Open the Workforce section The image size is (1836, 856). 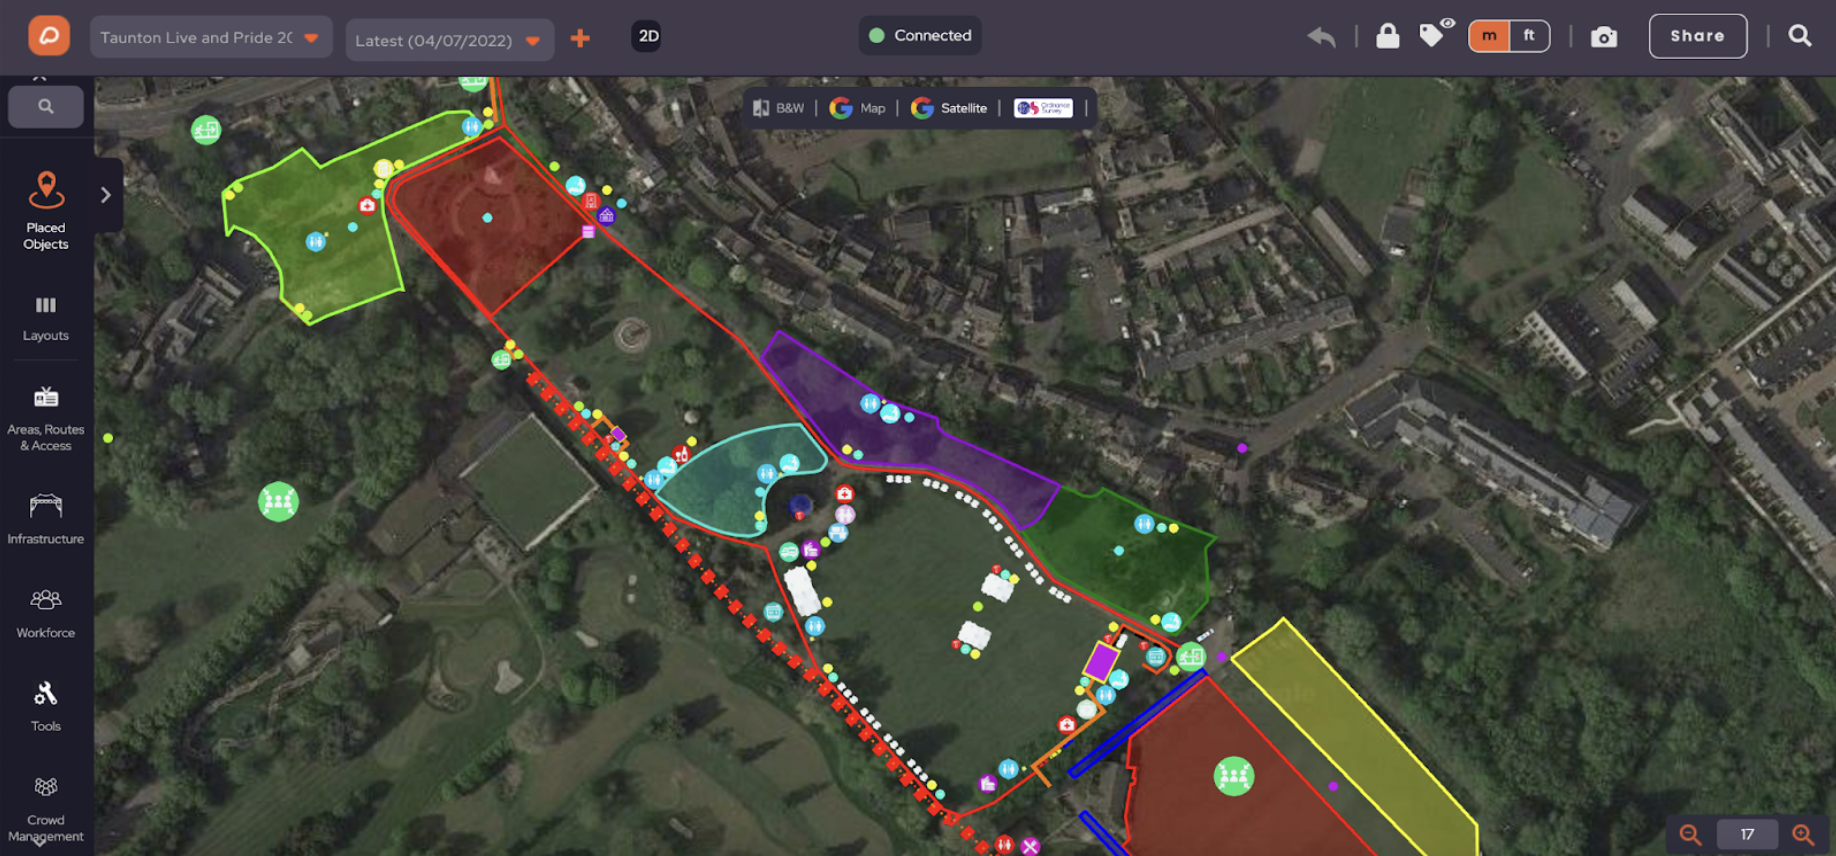[x=46, y=613]
